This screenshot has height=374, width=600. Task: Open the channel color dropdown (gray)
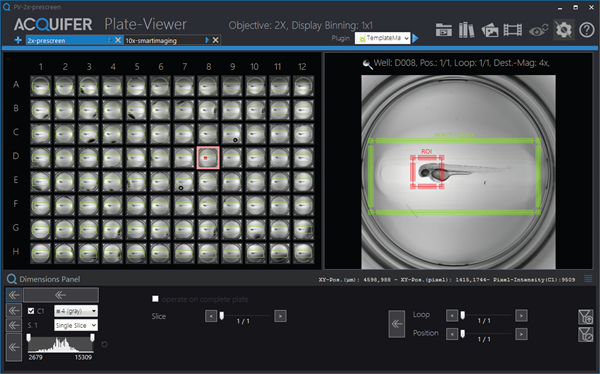(76, 311)
